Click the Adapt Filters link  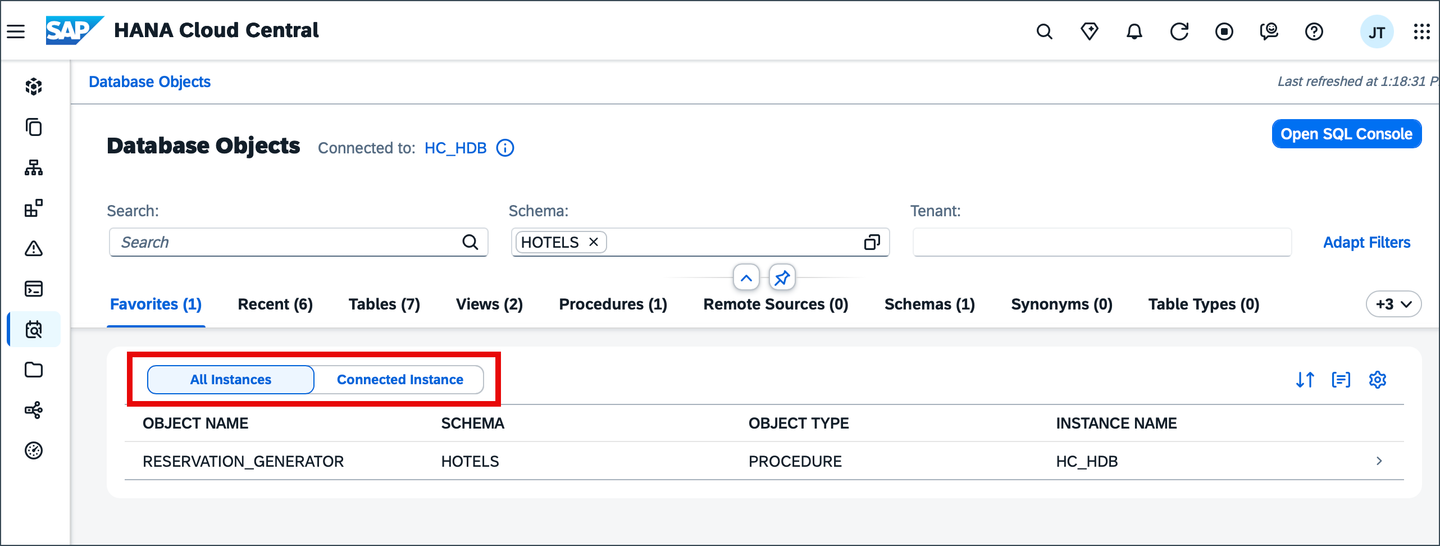[x=1367, y=242]
